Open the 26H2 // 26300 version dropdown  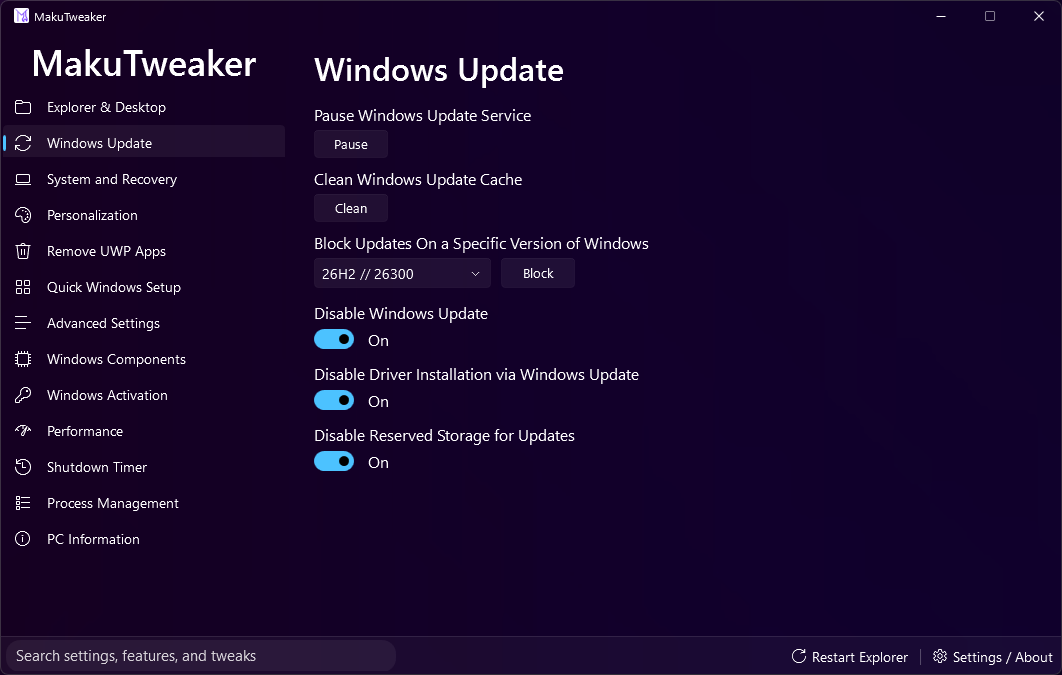click(x=402, y=274)
